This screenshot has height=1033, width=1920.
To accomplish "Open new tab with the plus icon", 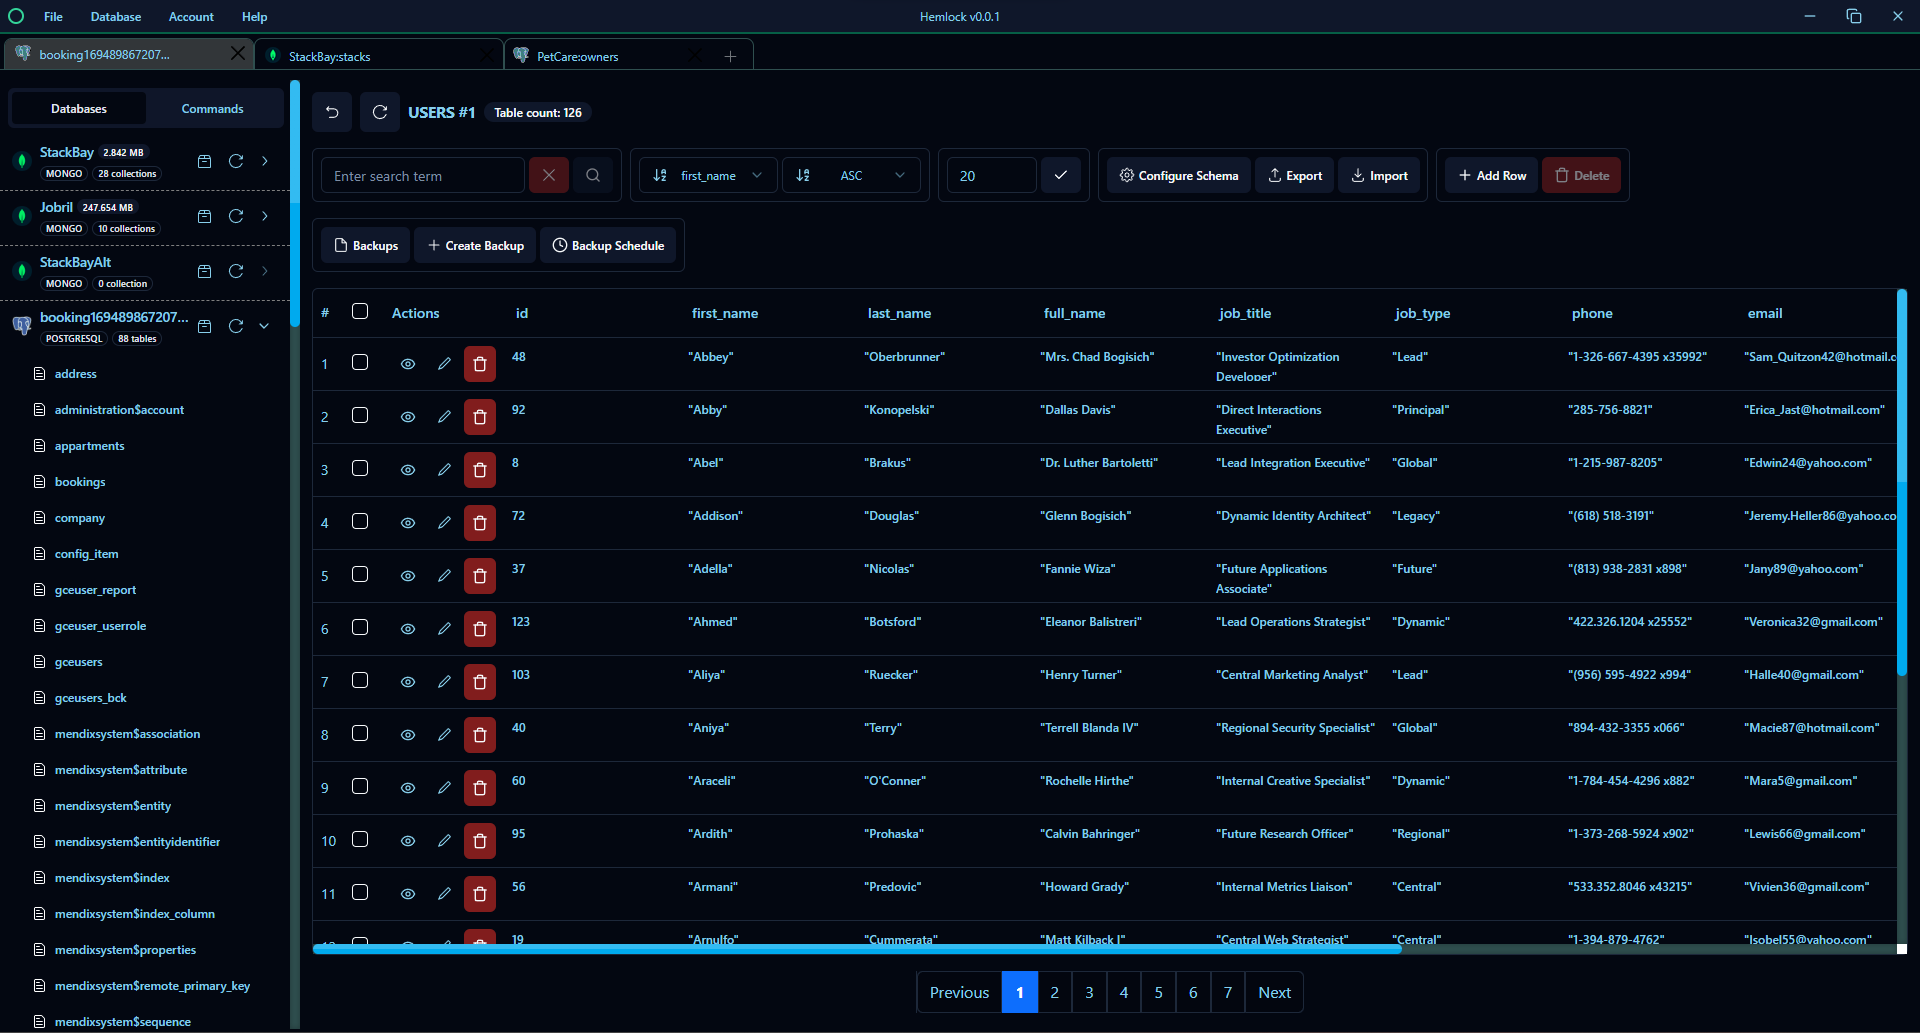I will coord(730,56).
